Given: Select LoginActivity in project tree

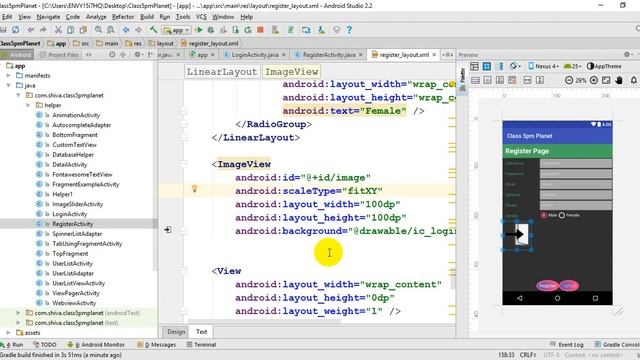Looking at the screenshot, I should (69, 214).
